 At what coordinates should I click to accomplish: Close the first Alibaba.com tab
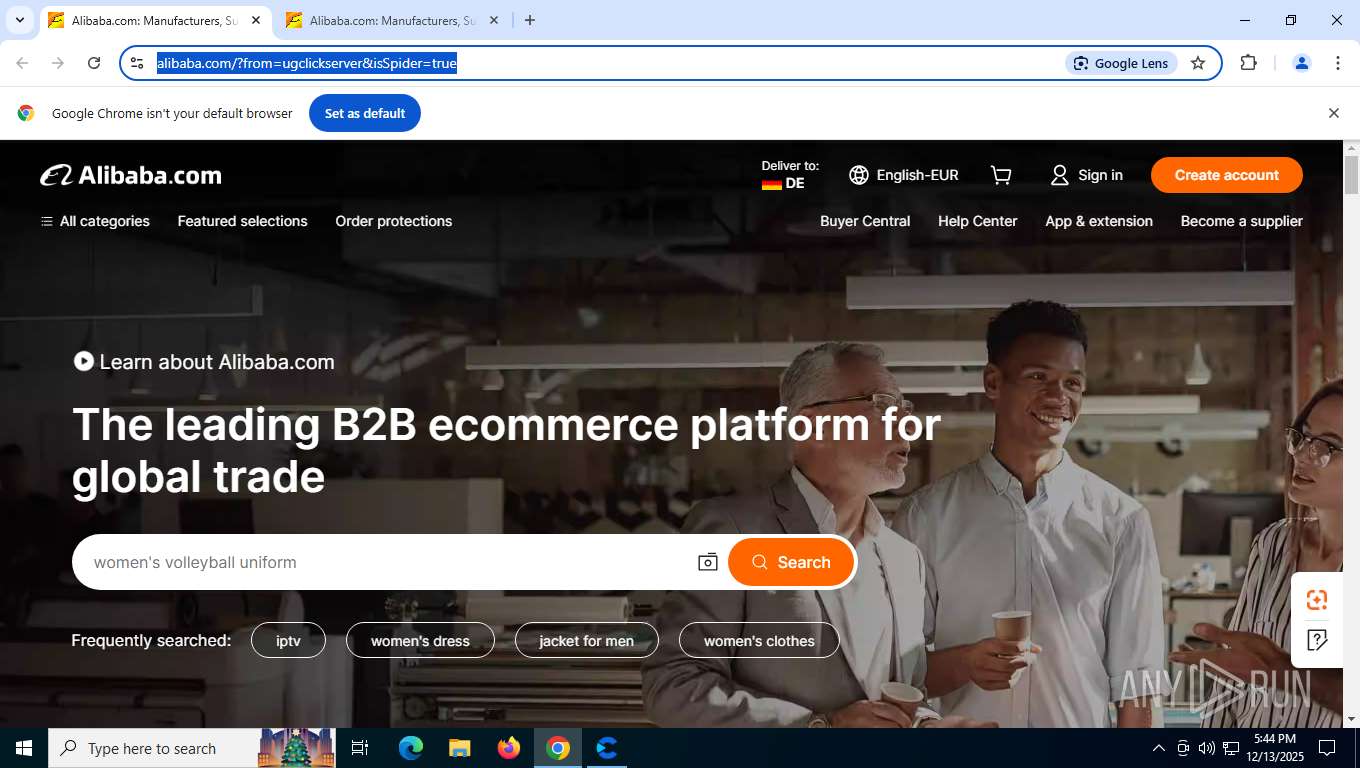[x=256, y=20]
